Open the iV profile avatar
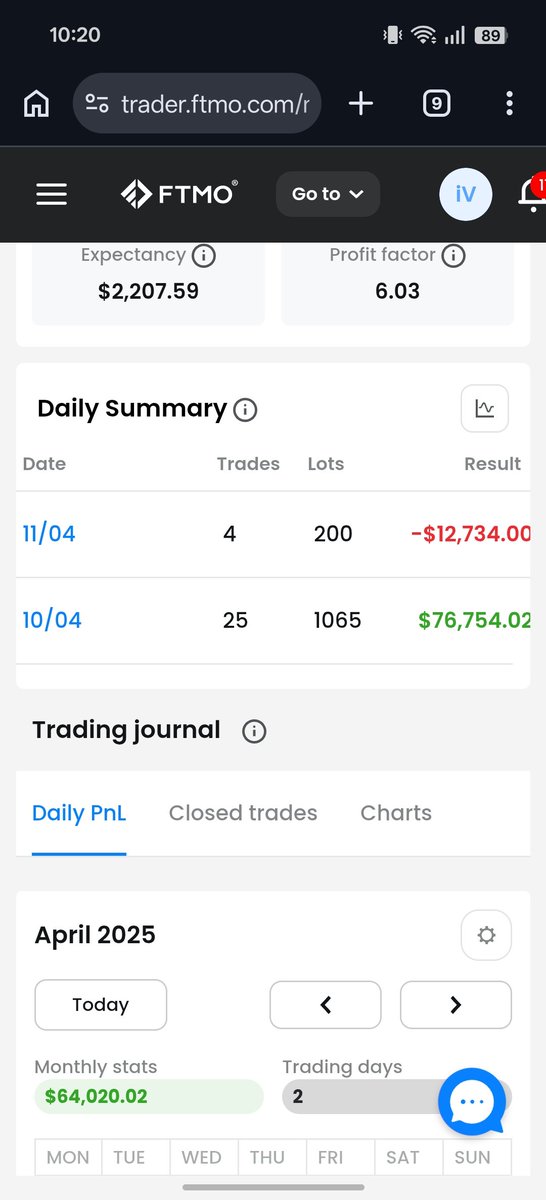Image resolution: width=546 pixels, height=1200 pixels. (x=466, y=194)
